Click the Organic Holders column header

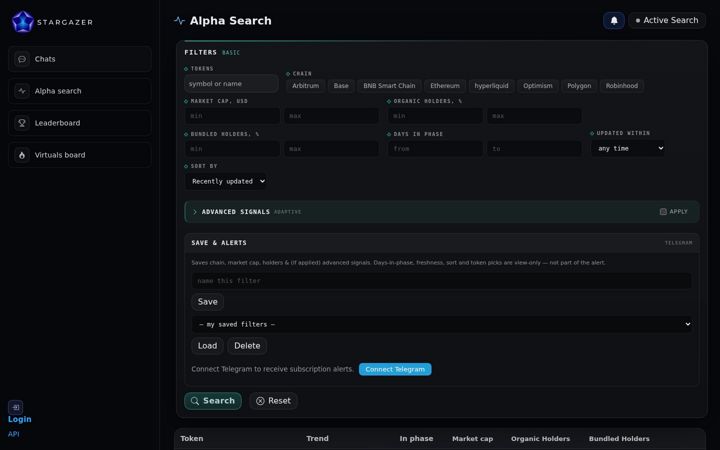tap(540, 439)
